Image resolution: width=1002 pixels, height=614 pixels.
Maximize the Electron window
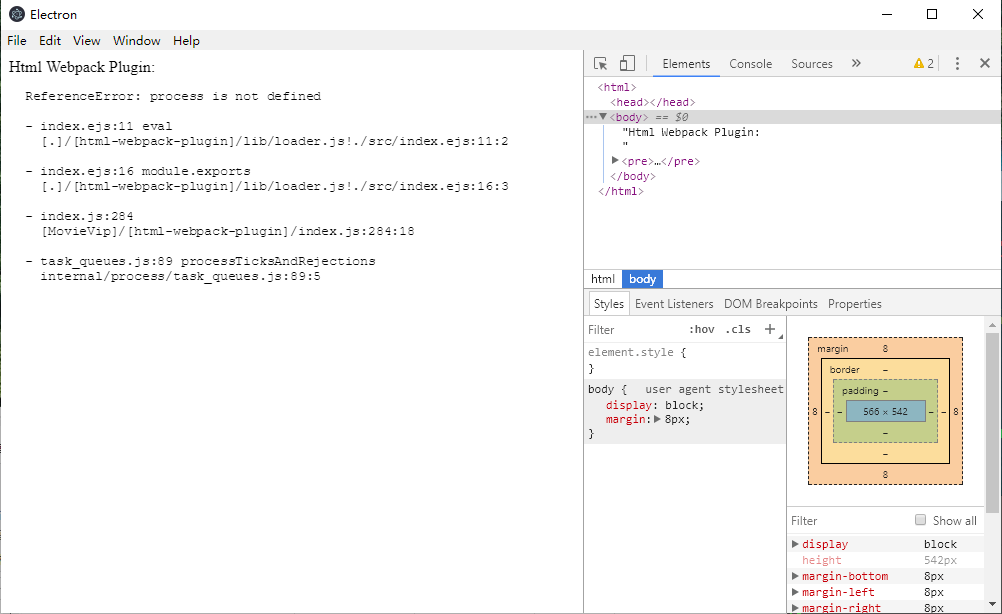(932, 14)
